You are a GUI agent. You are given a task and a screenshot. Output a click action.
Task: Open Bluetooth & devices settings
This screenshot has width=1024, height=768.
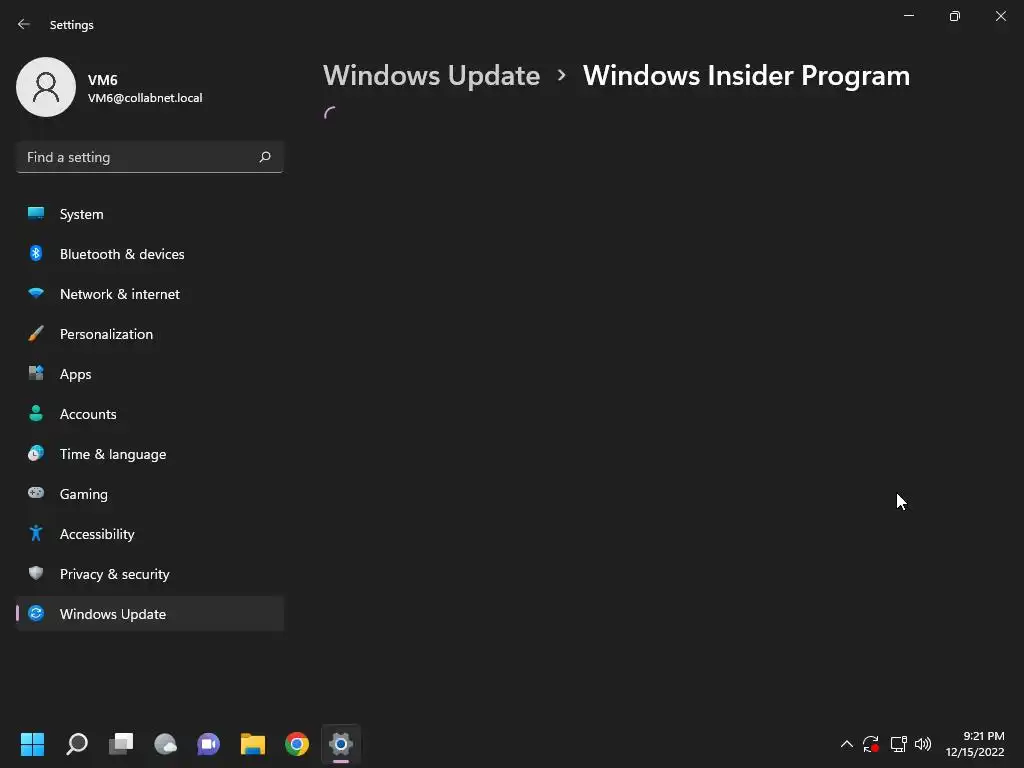[x=150, y=254]
